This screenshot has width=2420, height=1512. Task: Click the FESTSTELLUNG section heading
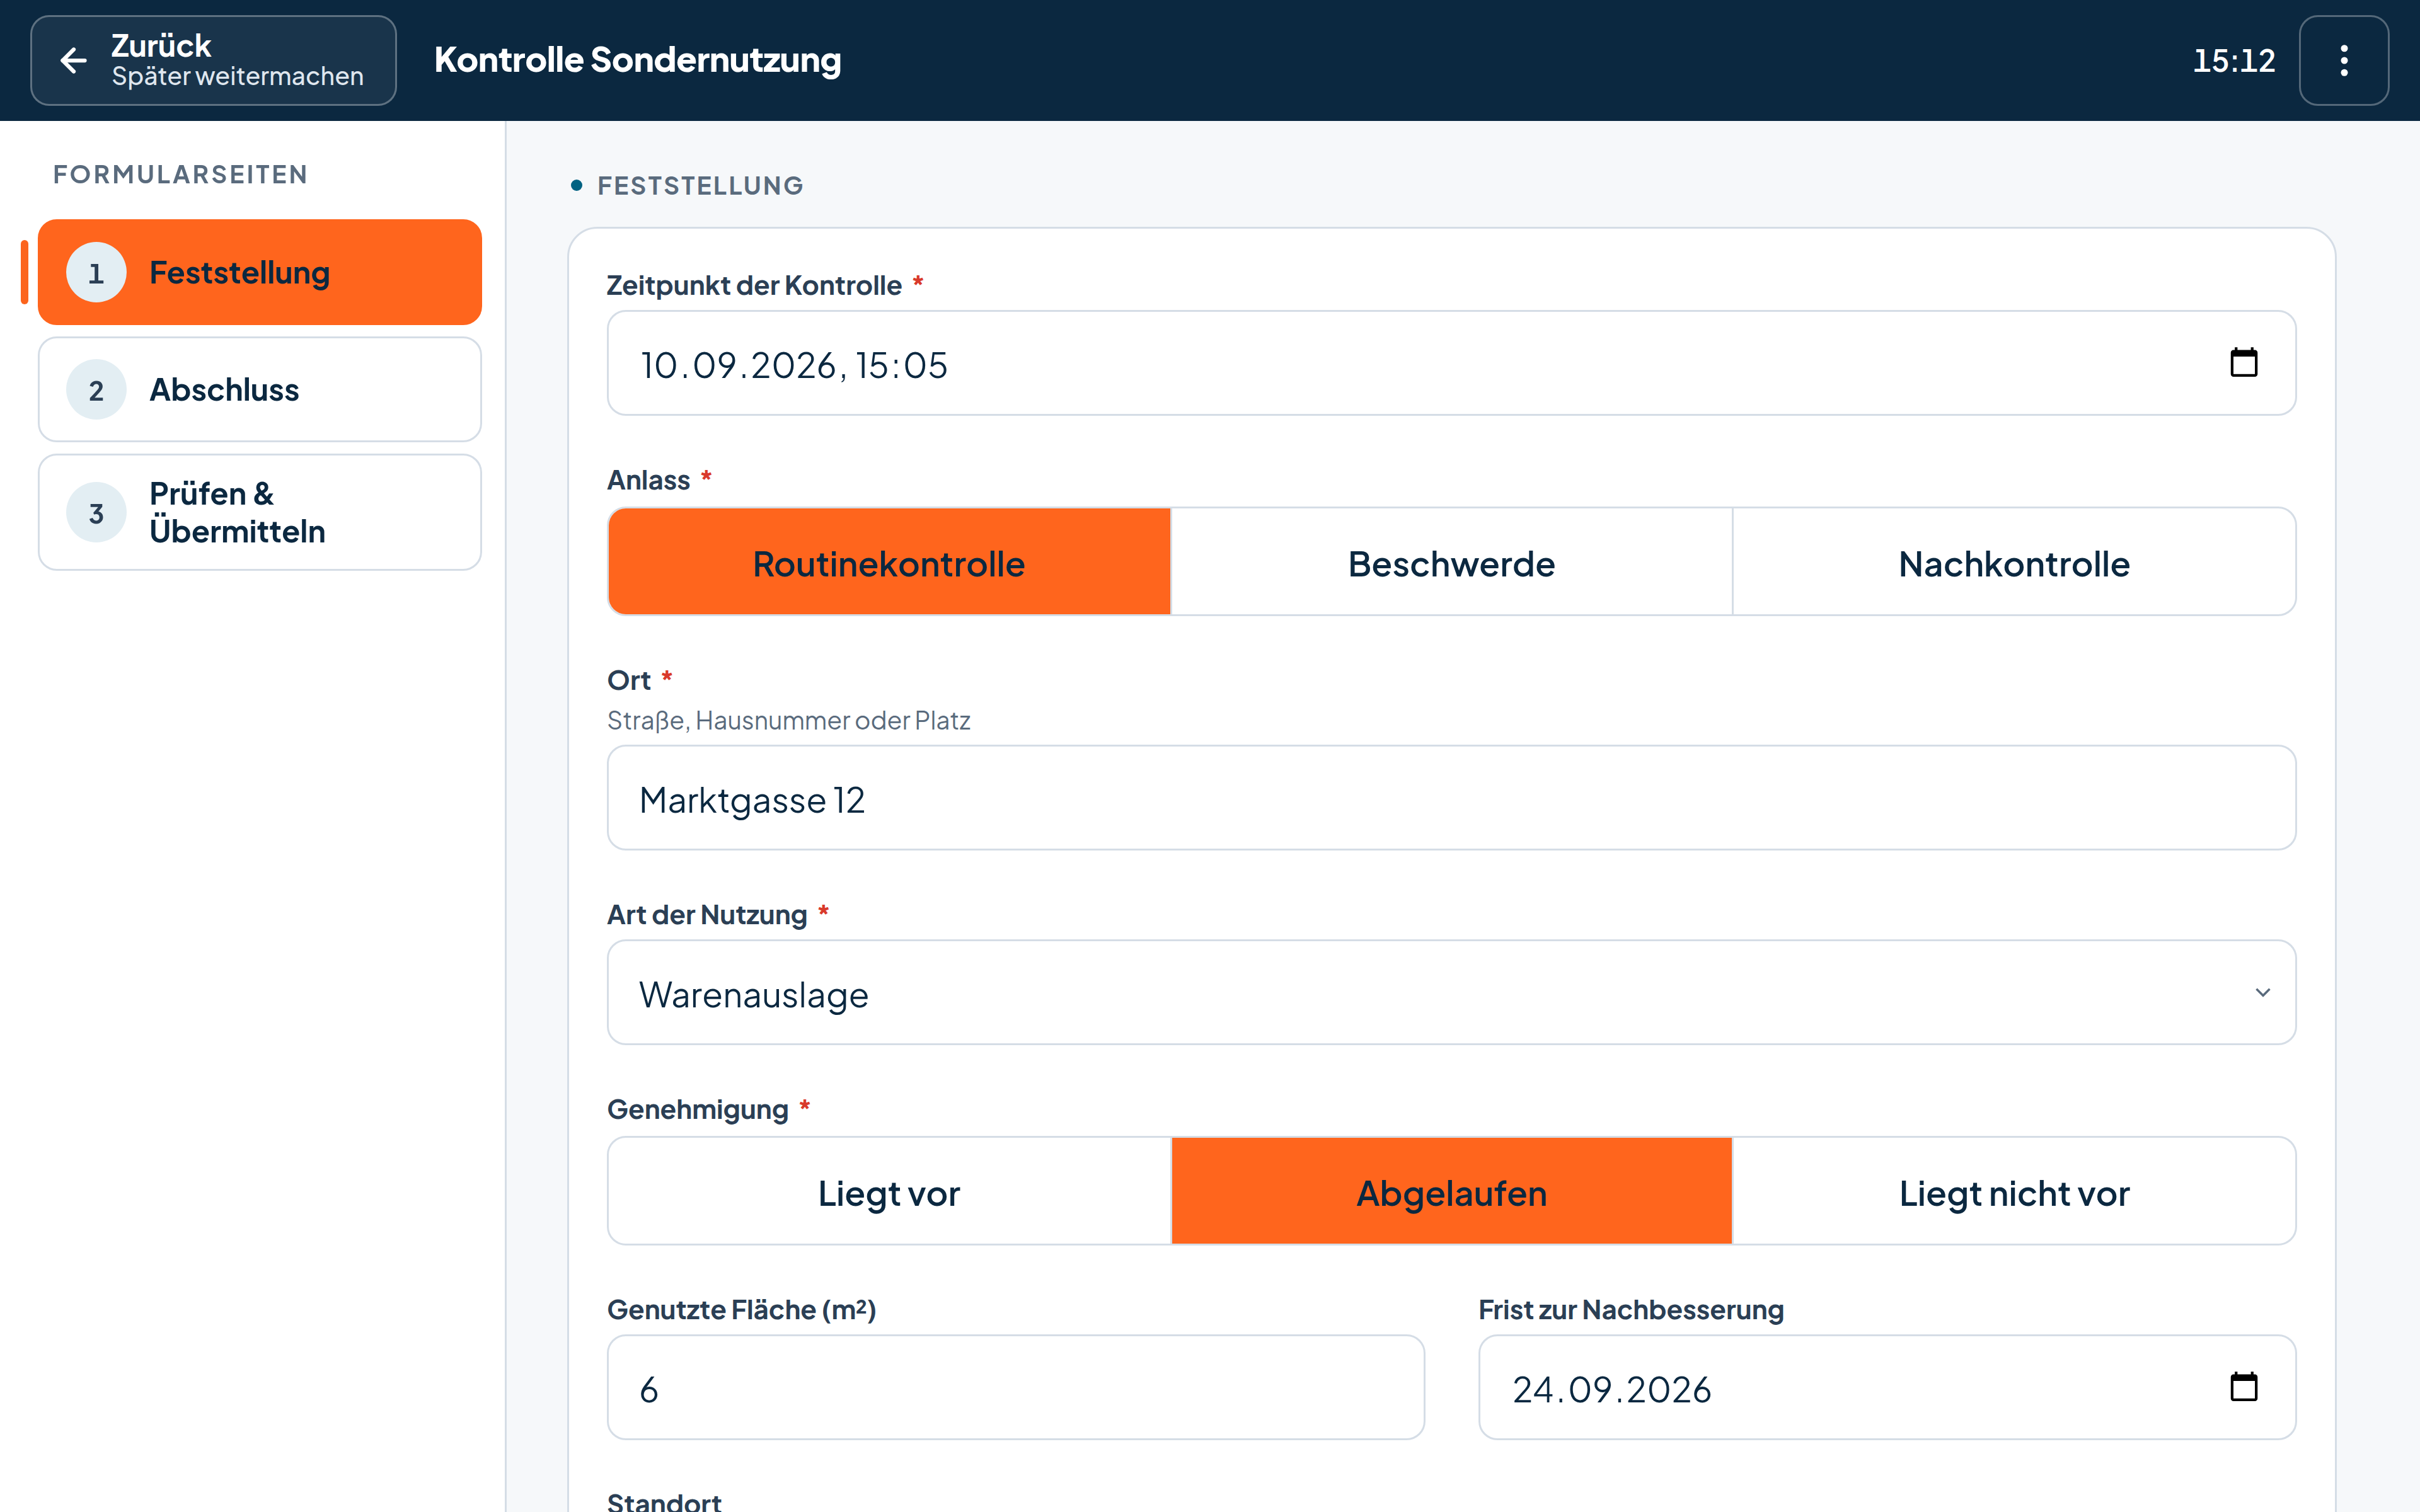[x=700, y=185]
